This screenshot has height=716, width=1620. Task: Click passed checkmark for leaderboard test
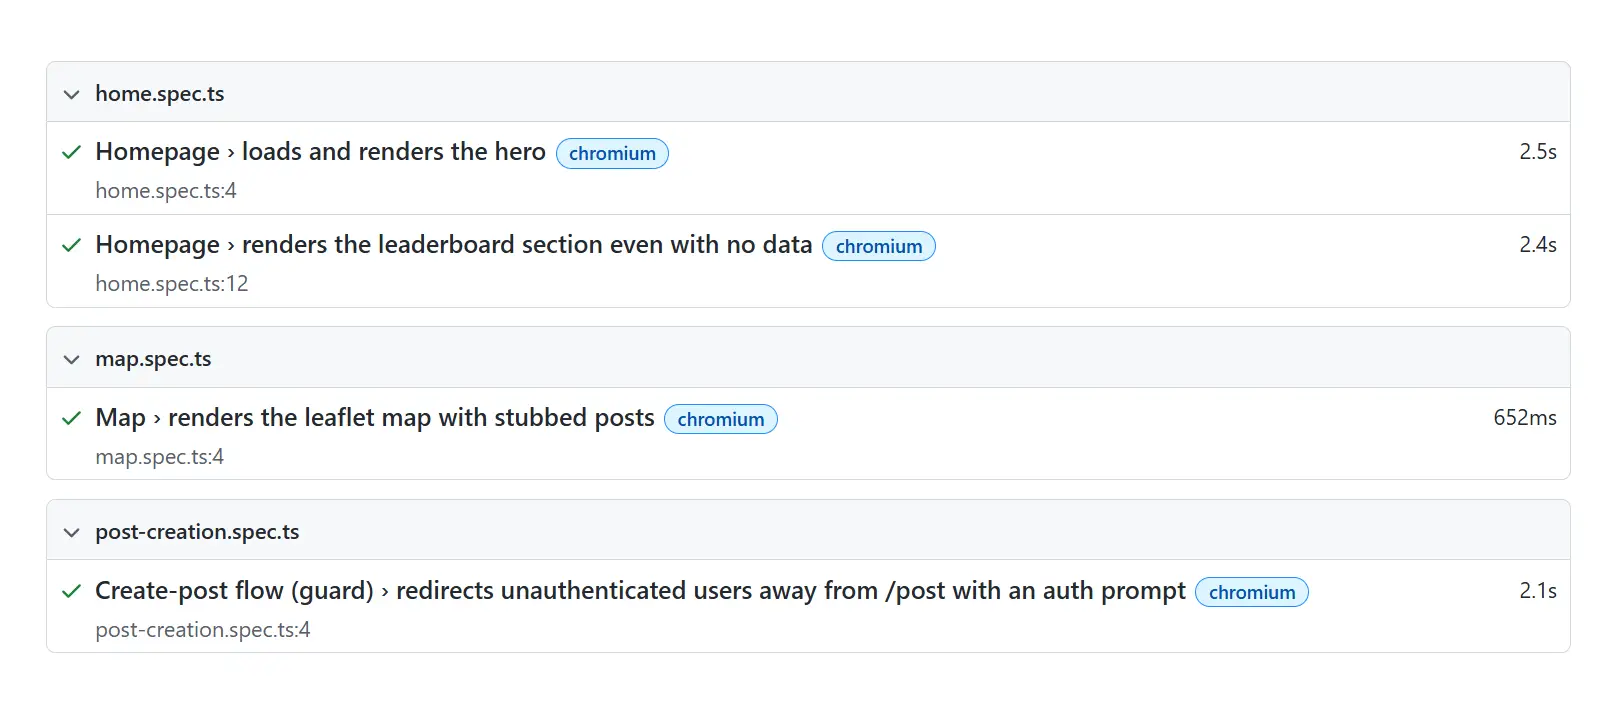tap(71, 245)
